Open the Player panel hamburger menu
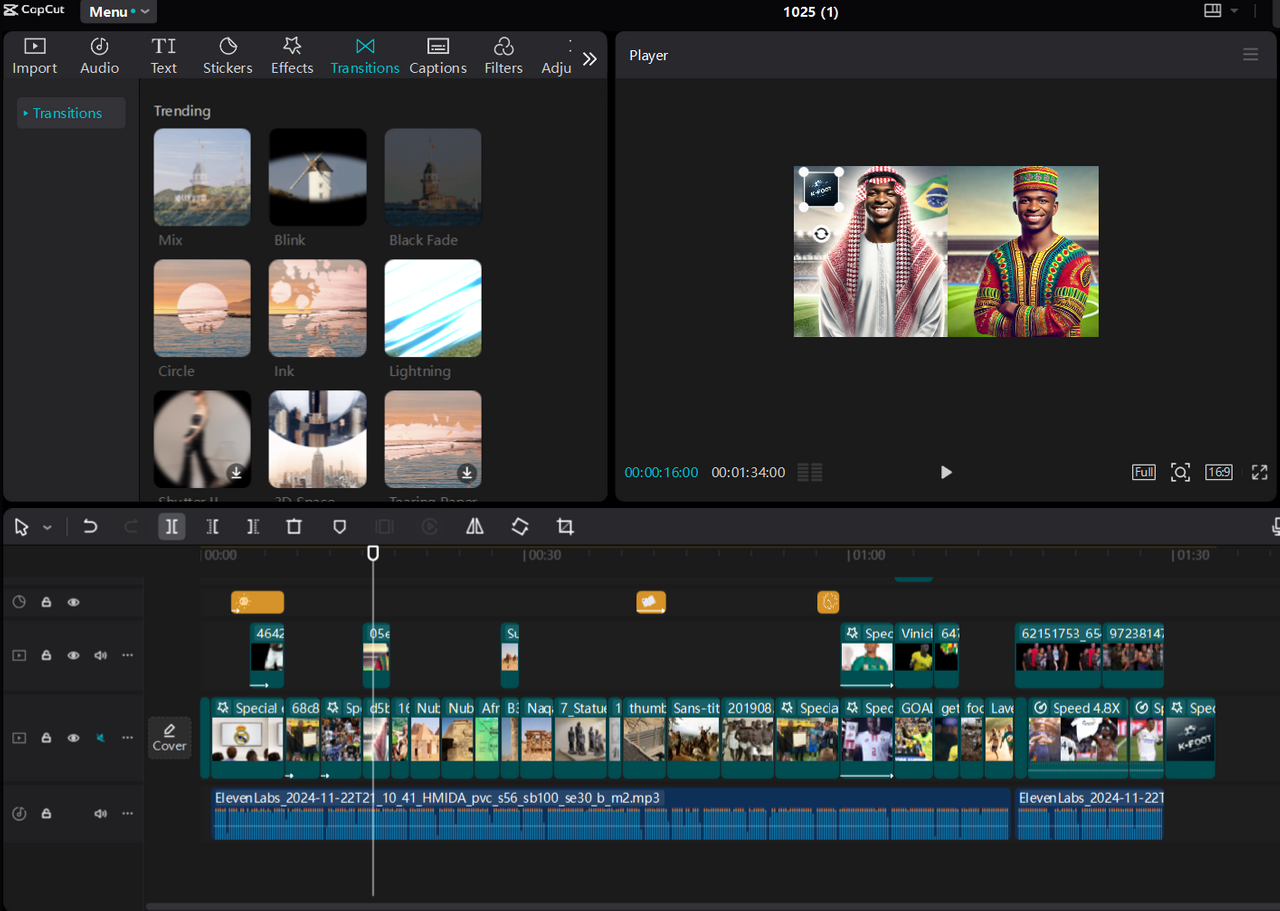This screenshot has width=1280, height=911. pos(1251,55)
